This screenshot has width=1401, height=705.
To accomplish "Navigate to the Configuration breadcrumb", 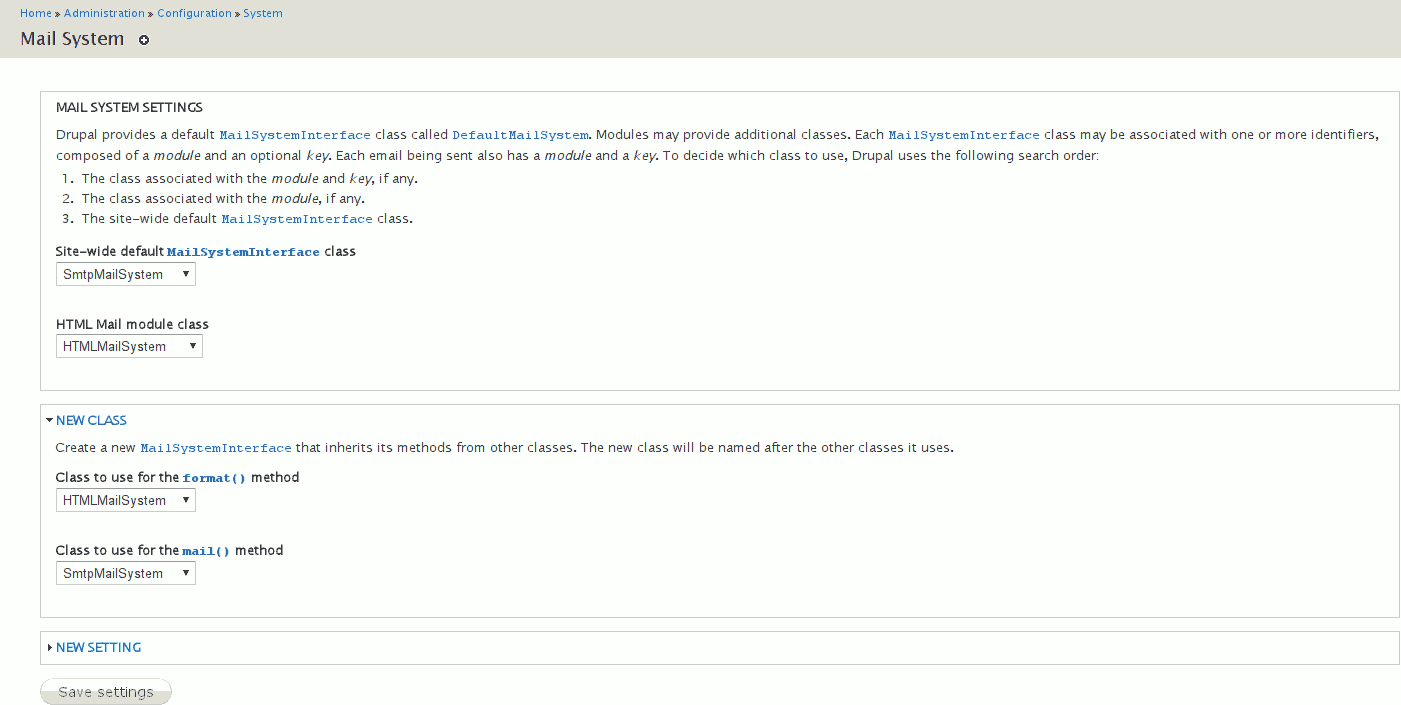I will tap(194, 13).
